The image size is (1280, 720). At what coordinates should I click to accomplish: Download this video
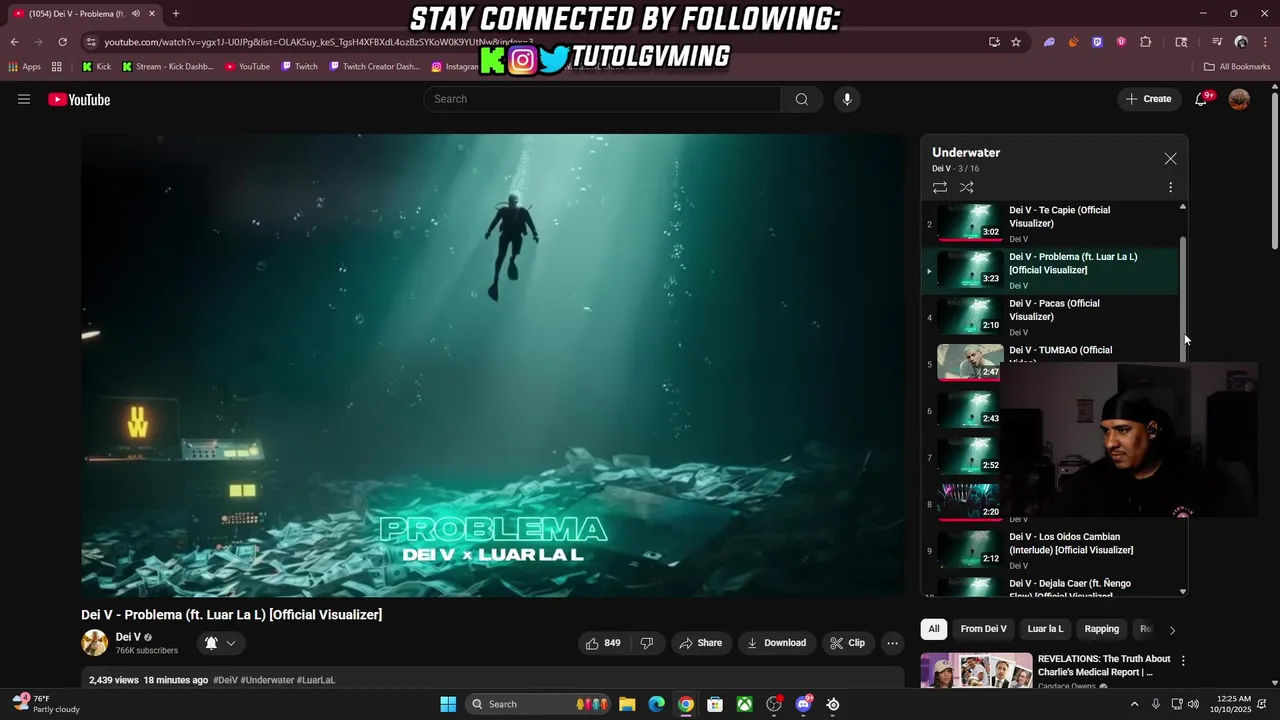(x=777, y=643)
